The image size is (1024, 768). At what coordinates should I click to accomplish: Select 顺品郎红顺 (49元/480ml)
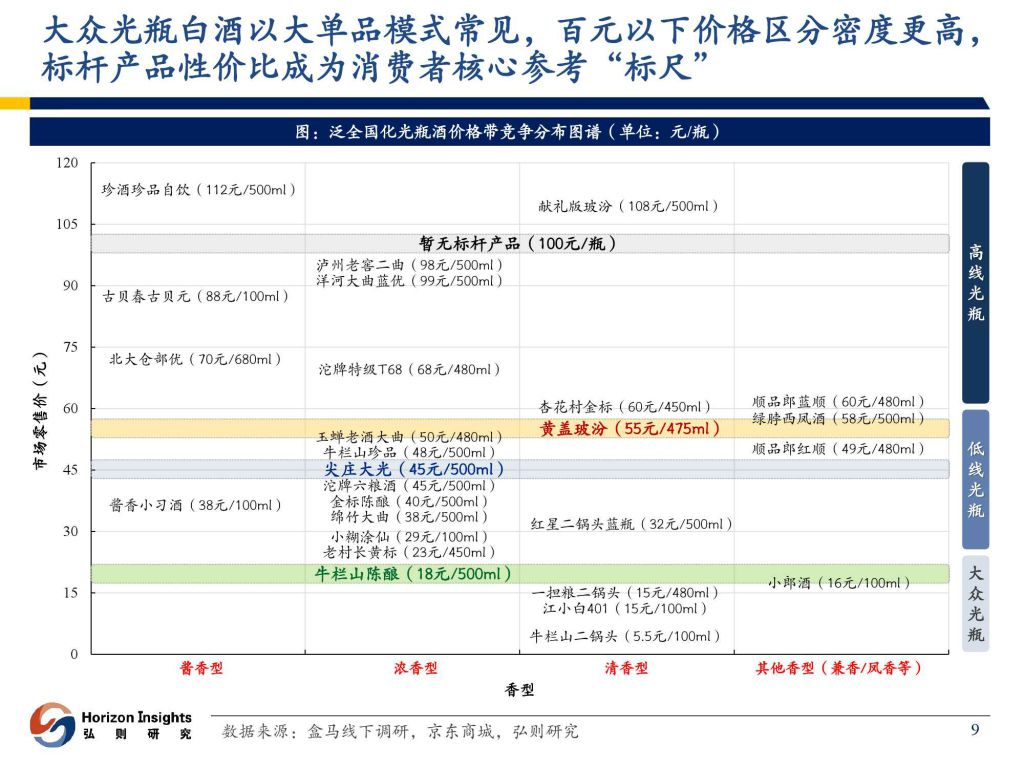coord(839,449)
